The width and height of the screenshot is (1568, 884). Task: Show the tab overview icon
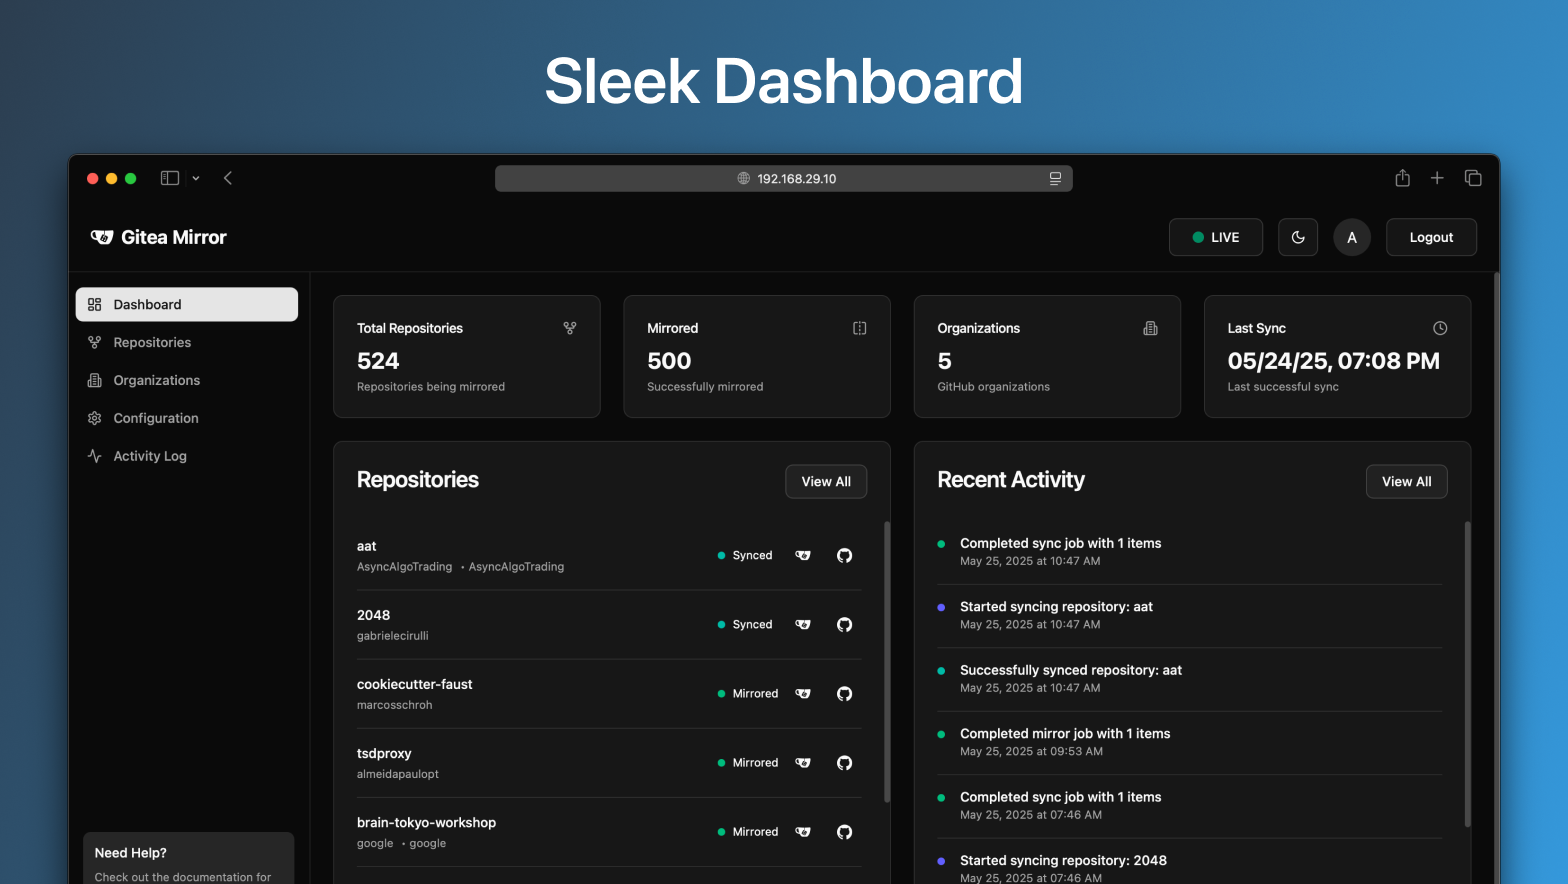pyautogui.click(x=1473, y=178)
